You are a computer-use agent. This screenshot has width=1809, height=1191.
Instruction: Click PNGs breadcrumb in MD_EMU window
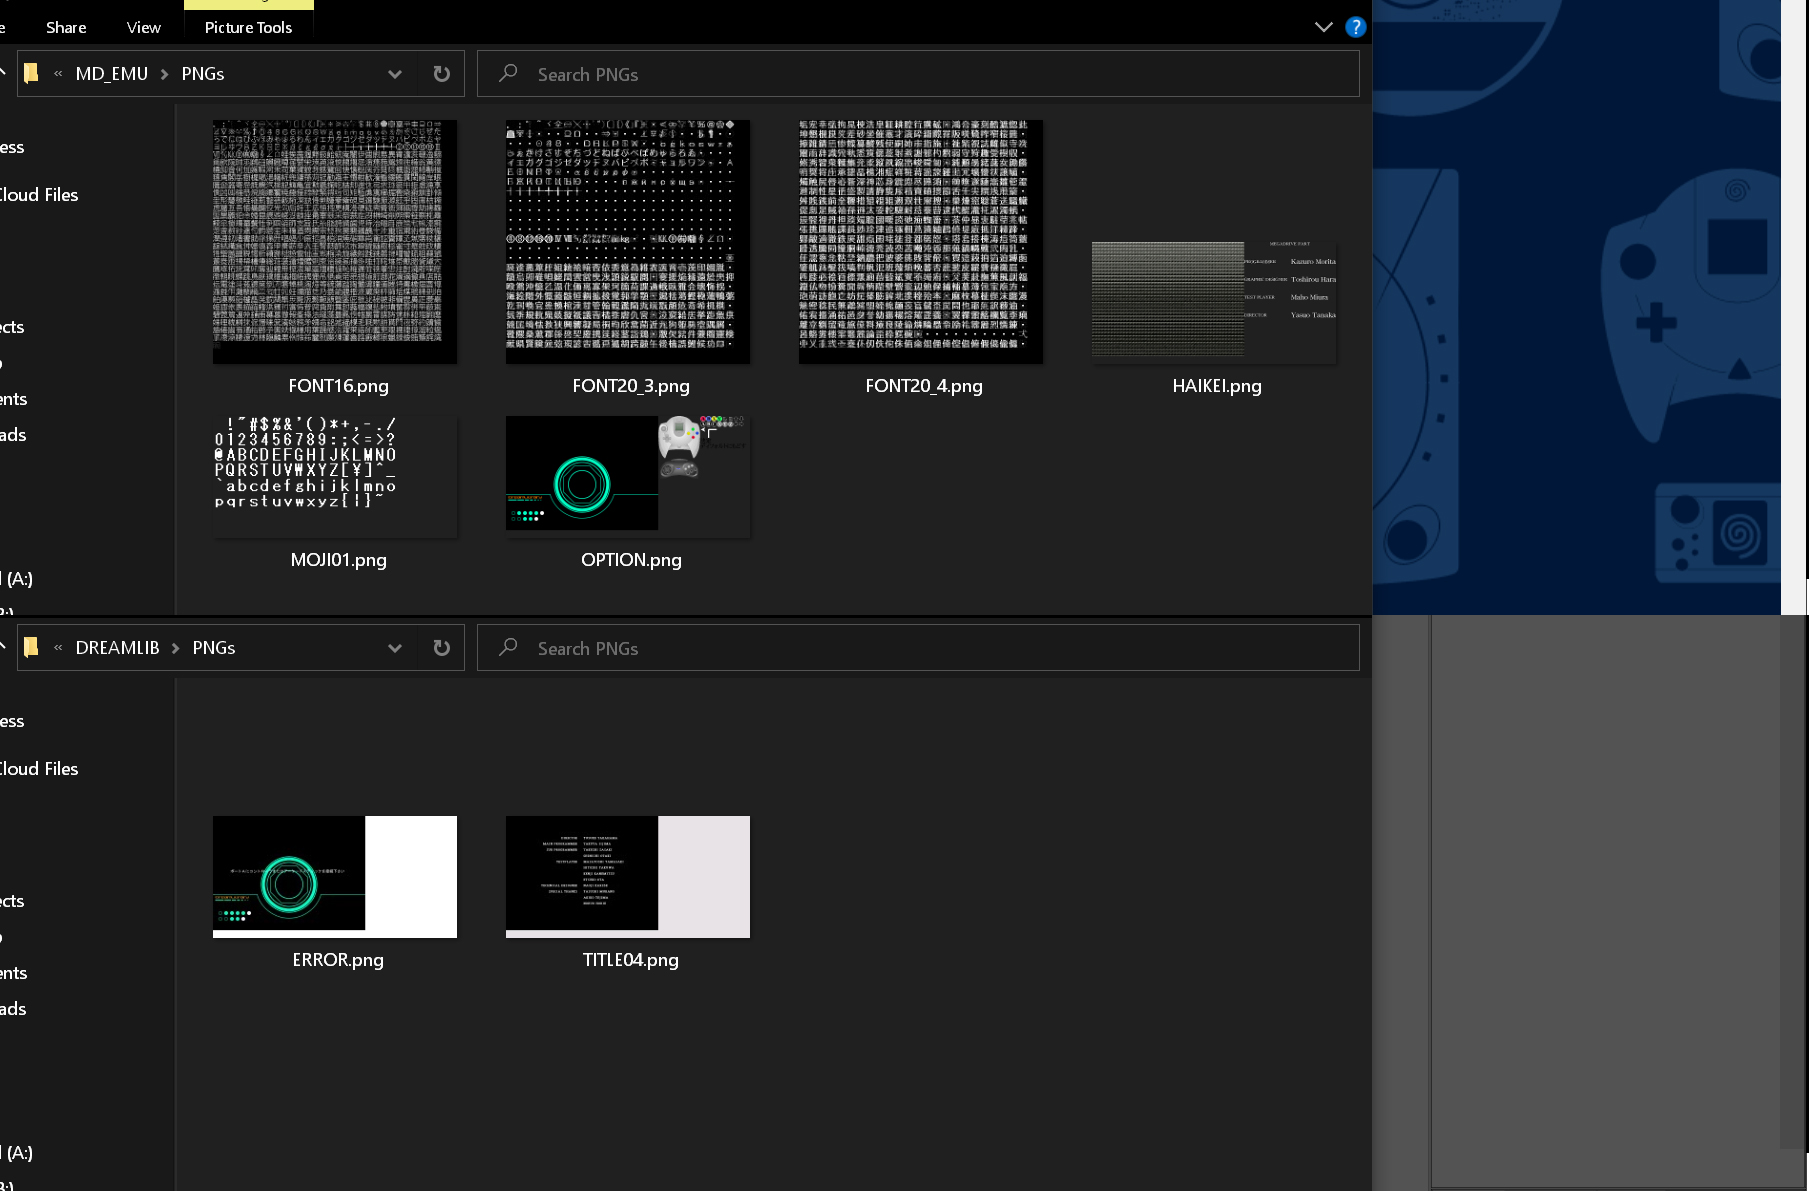[203, 74]
